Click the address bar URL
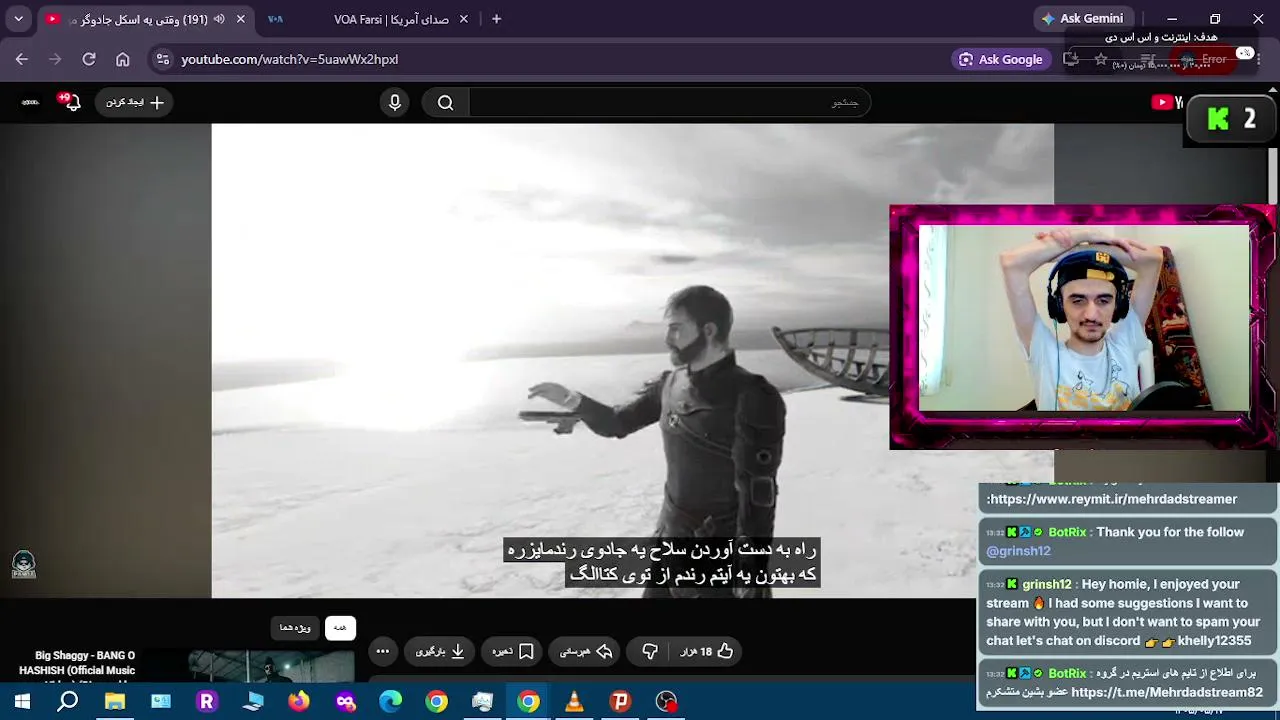The width and height of the screenshot is (1280, 720). coord(290,59)
